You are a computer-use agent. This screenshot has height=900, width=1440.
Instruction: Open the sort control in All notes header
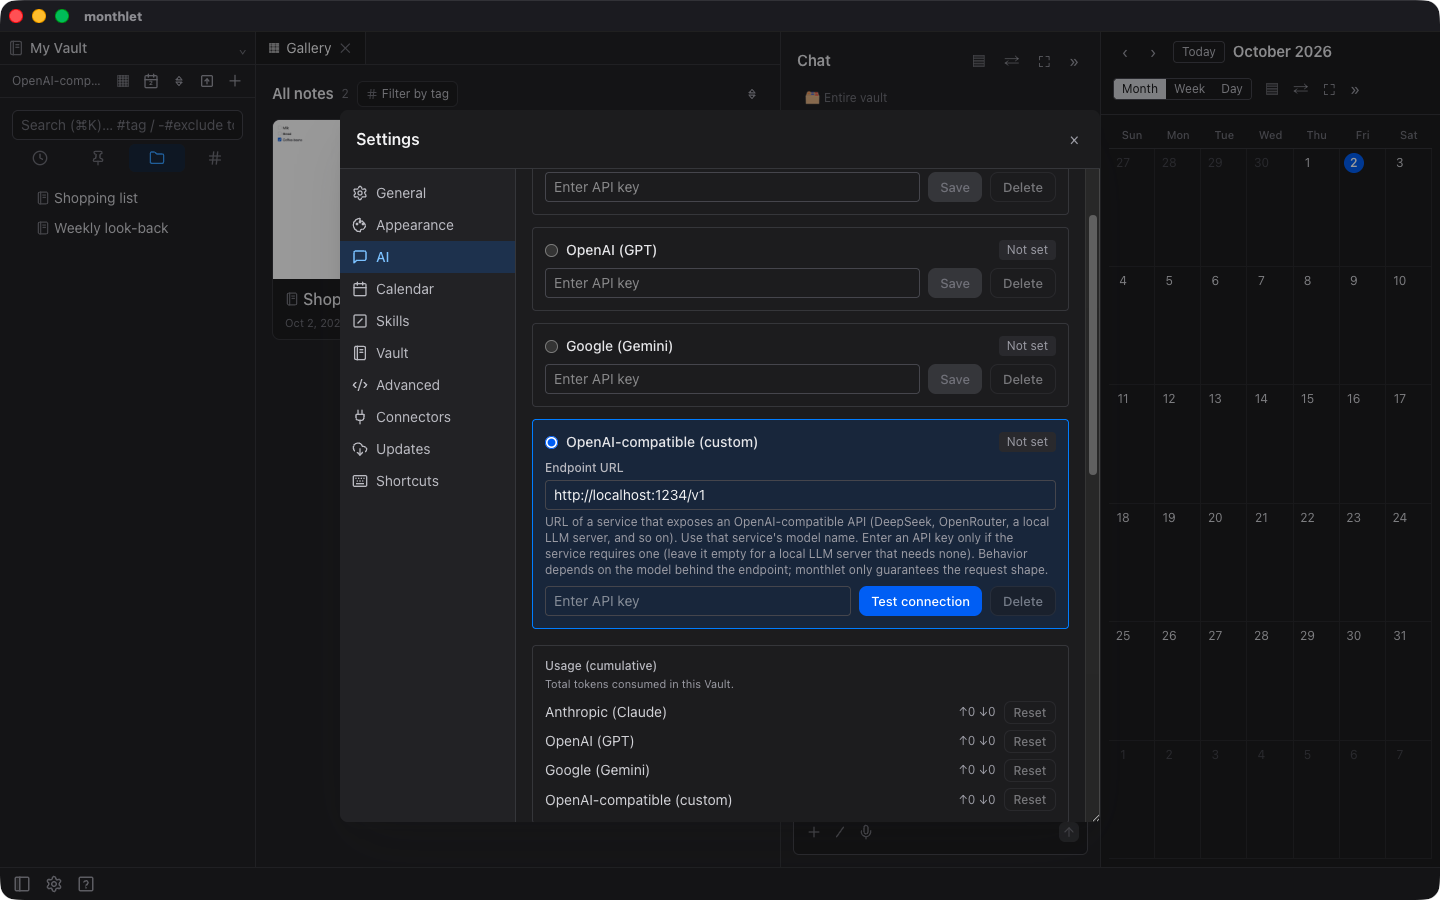coord(752,94)
